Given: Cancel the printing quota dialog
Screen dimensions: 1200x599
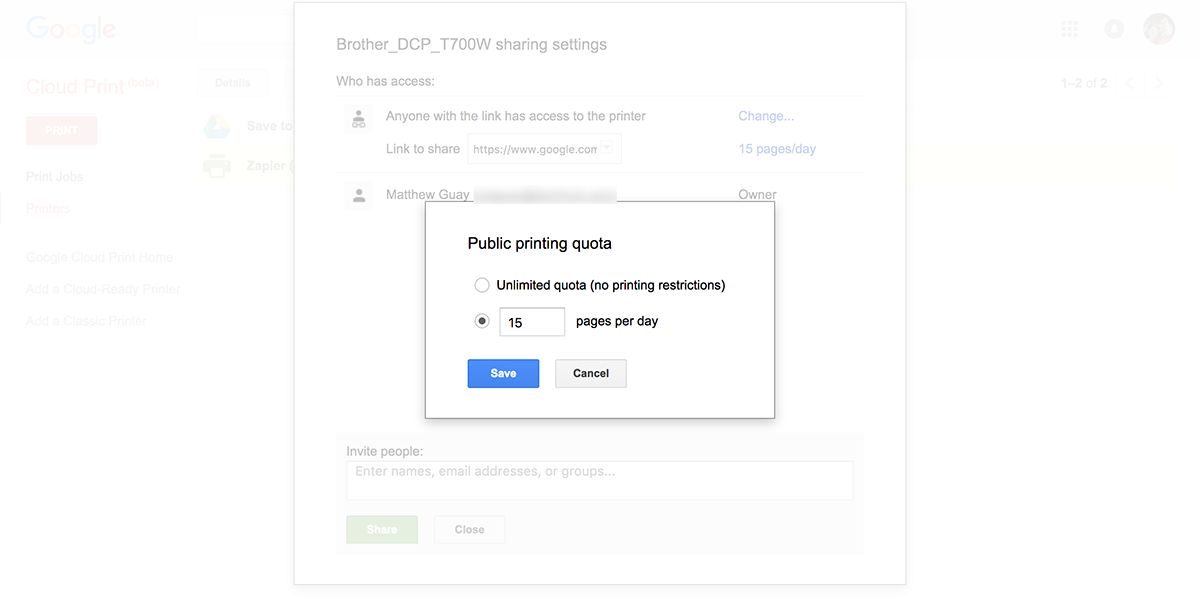Looking at the screenshot, I should coord(590,373).
